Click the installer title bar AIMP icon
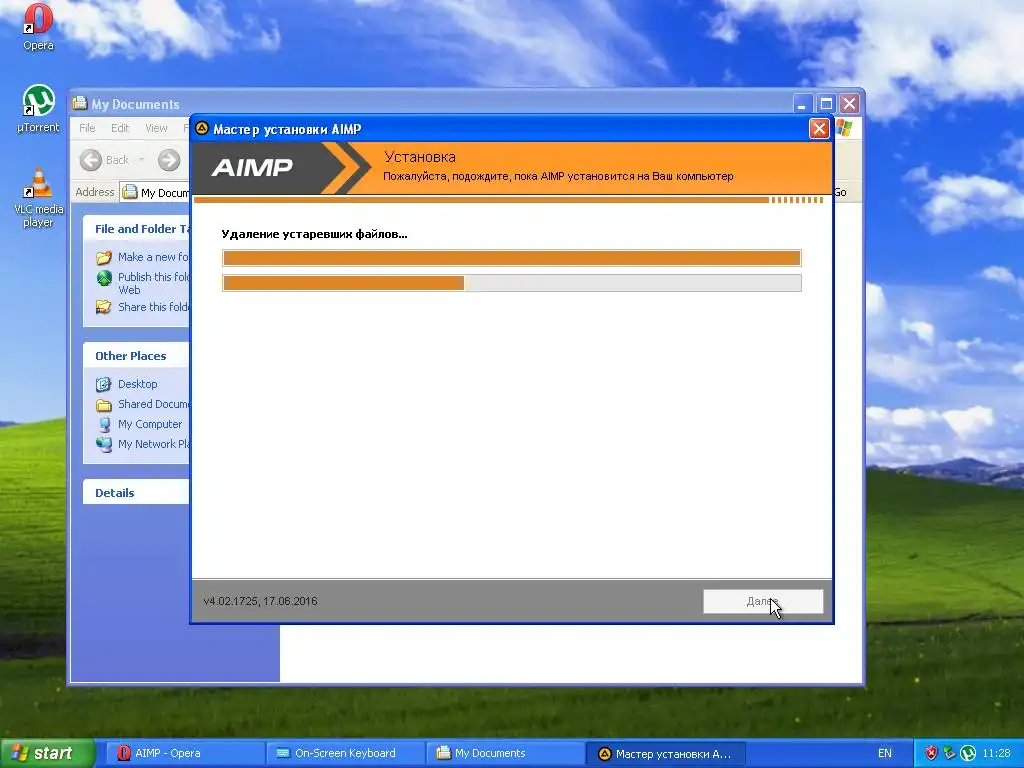The image size is (1024, 768). tap(202, 128)
